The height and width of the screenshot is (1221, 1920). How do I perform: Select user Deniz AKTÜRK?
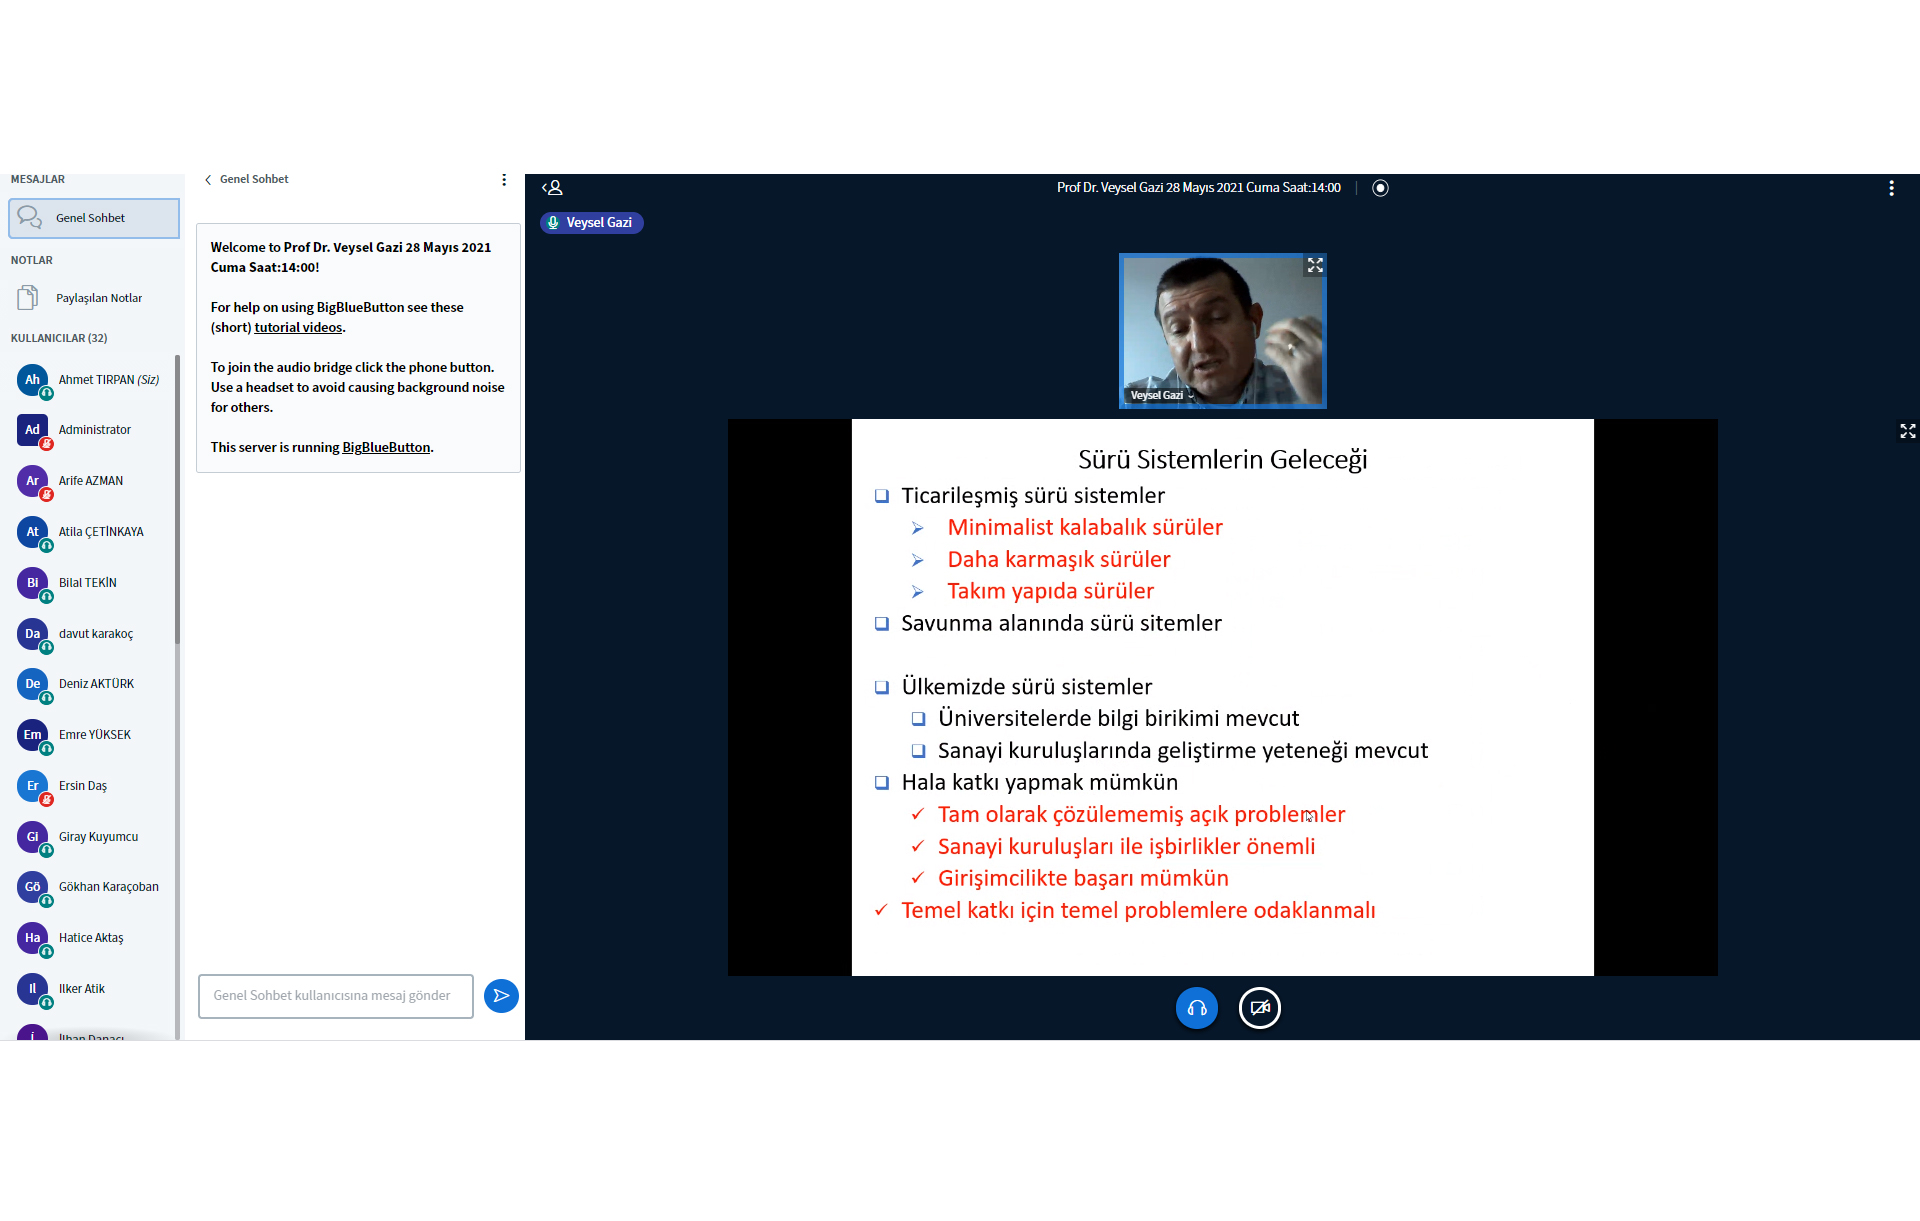92,684
